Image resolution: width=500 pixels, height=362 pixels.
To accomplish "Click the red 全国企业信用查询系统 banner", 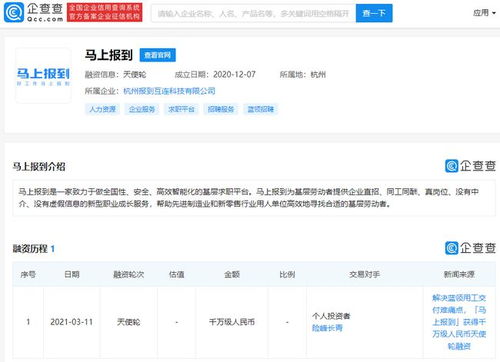I will coord(105,13).
